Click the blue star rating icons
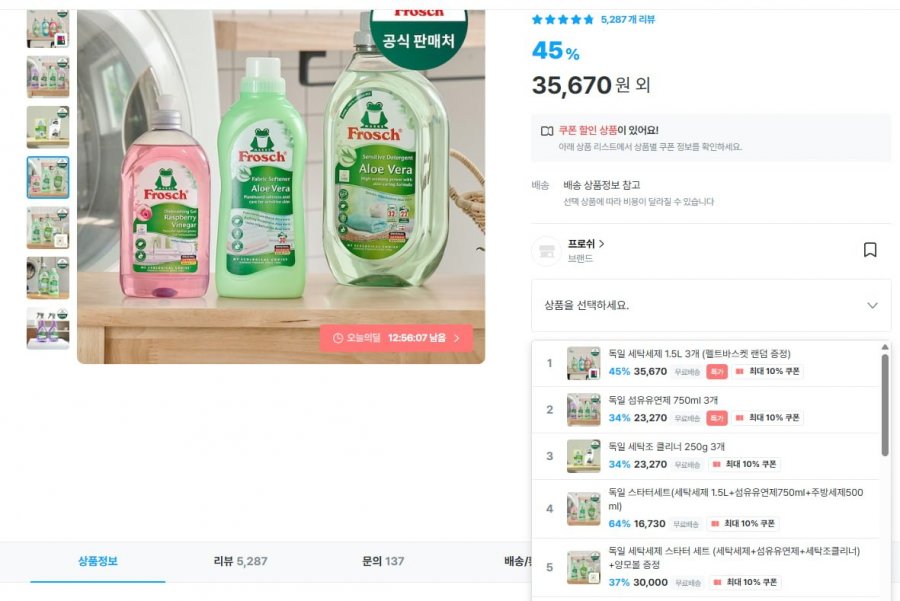This screenshot has width=900, height=601. pos(563,19)
